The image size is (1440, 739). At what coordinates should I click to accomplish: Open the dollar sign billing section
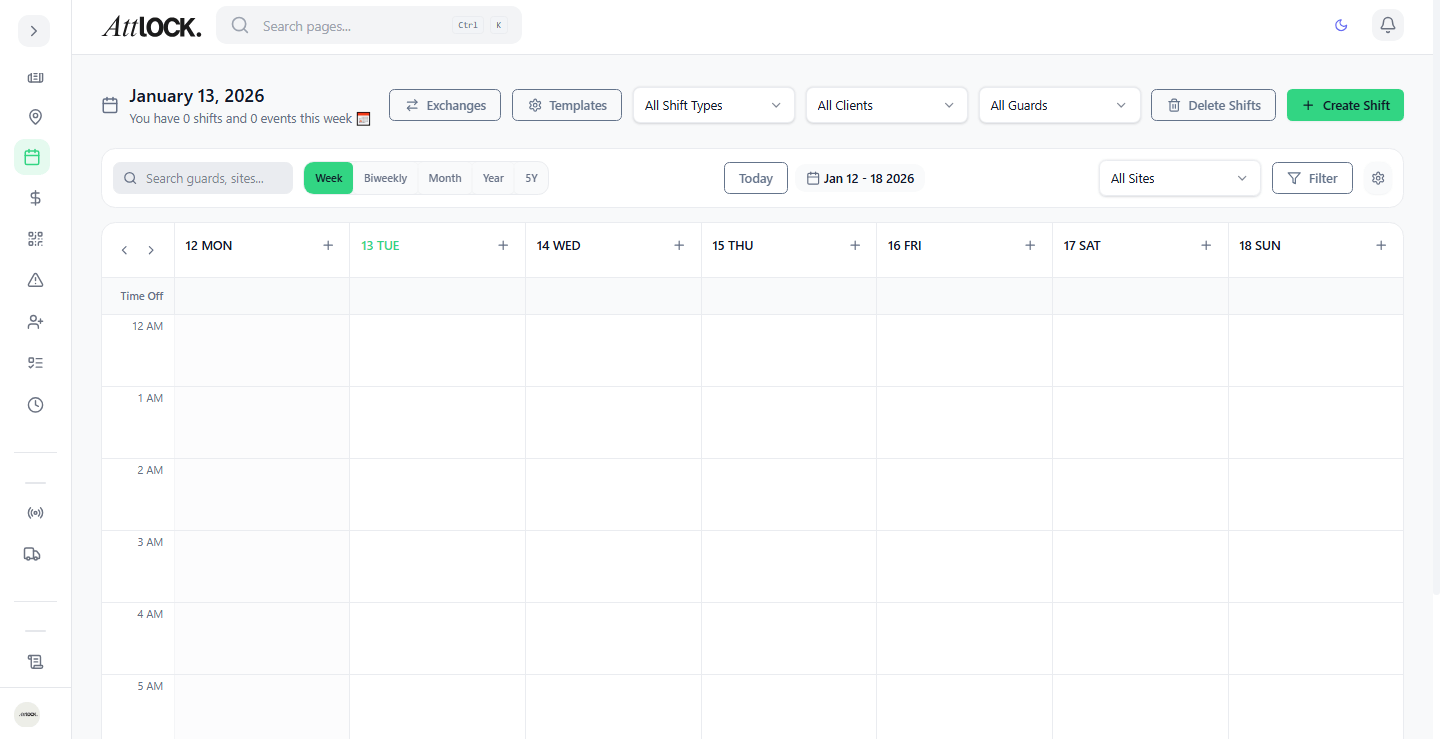point(35,198)
